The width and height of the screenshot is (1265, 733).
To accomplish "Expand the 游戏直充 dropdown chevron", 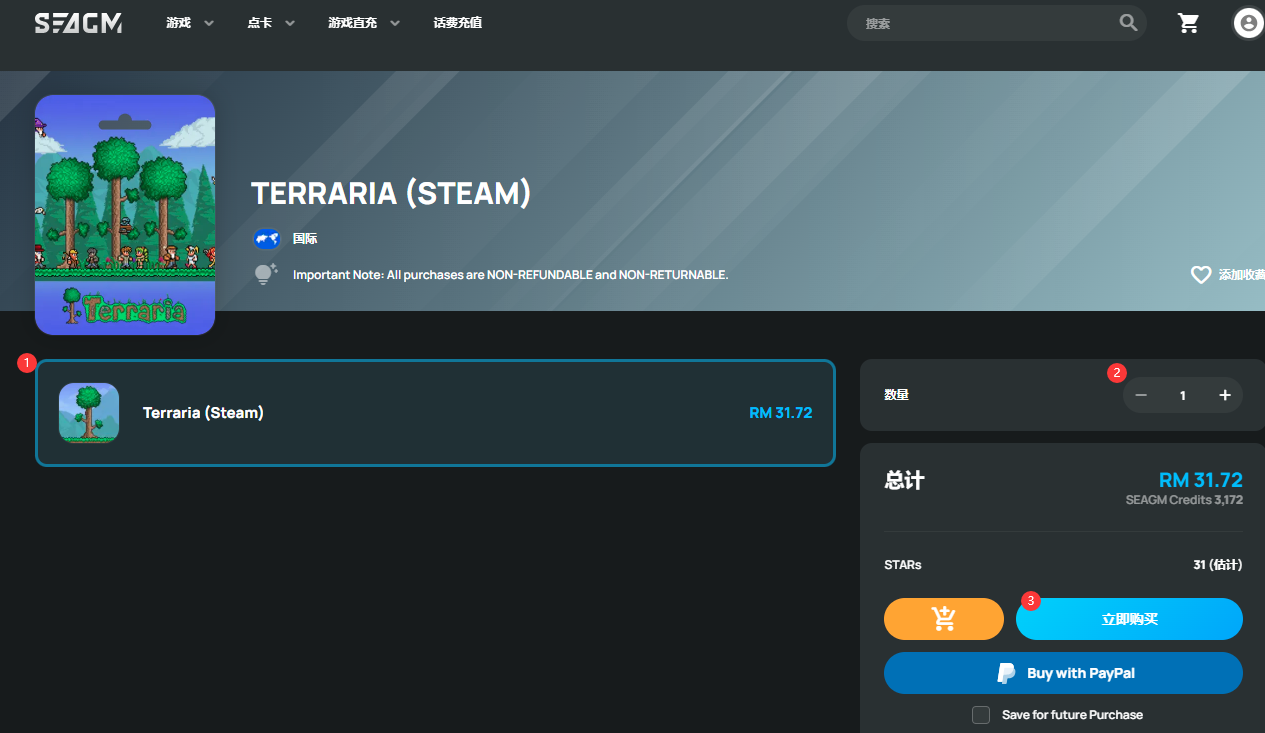I will pyautogui.click(x=394, y=23).
